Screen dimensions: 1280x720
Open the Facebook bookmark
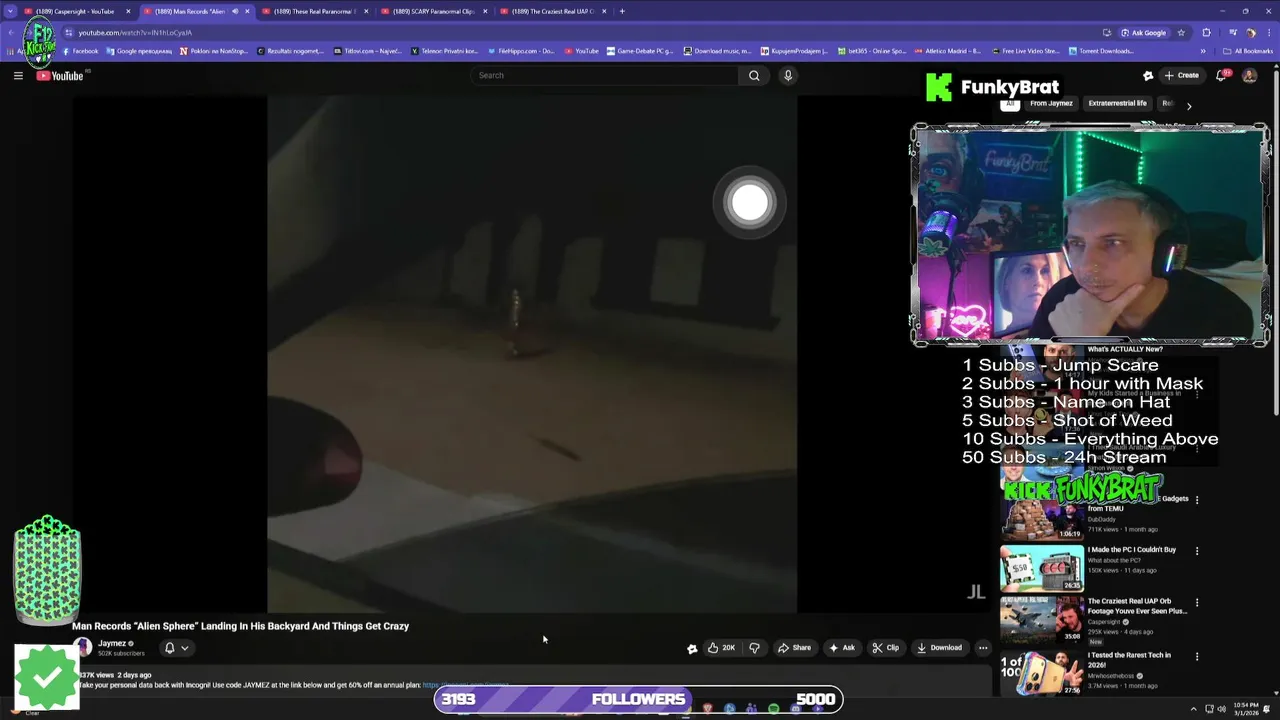(80, 51)
